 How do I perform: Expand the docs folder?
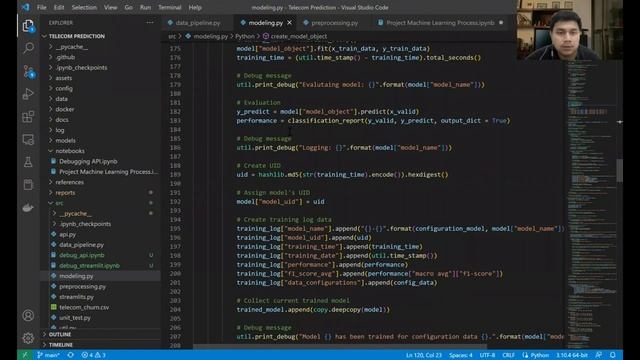pyautogui.click(x=62, y=120)
